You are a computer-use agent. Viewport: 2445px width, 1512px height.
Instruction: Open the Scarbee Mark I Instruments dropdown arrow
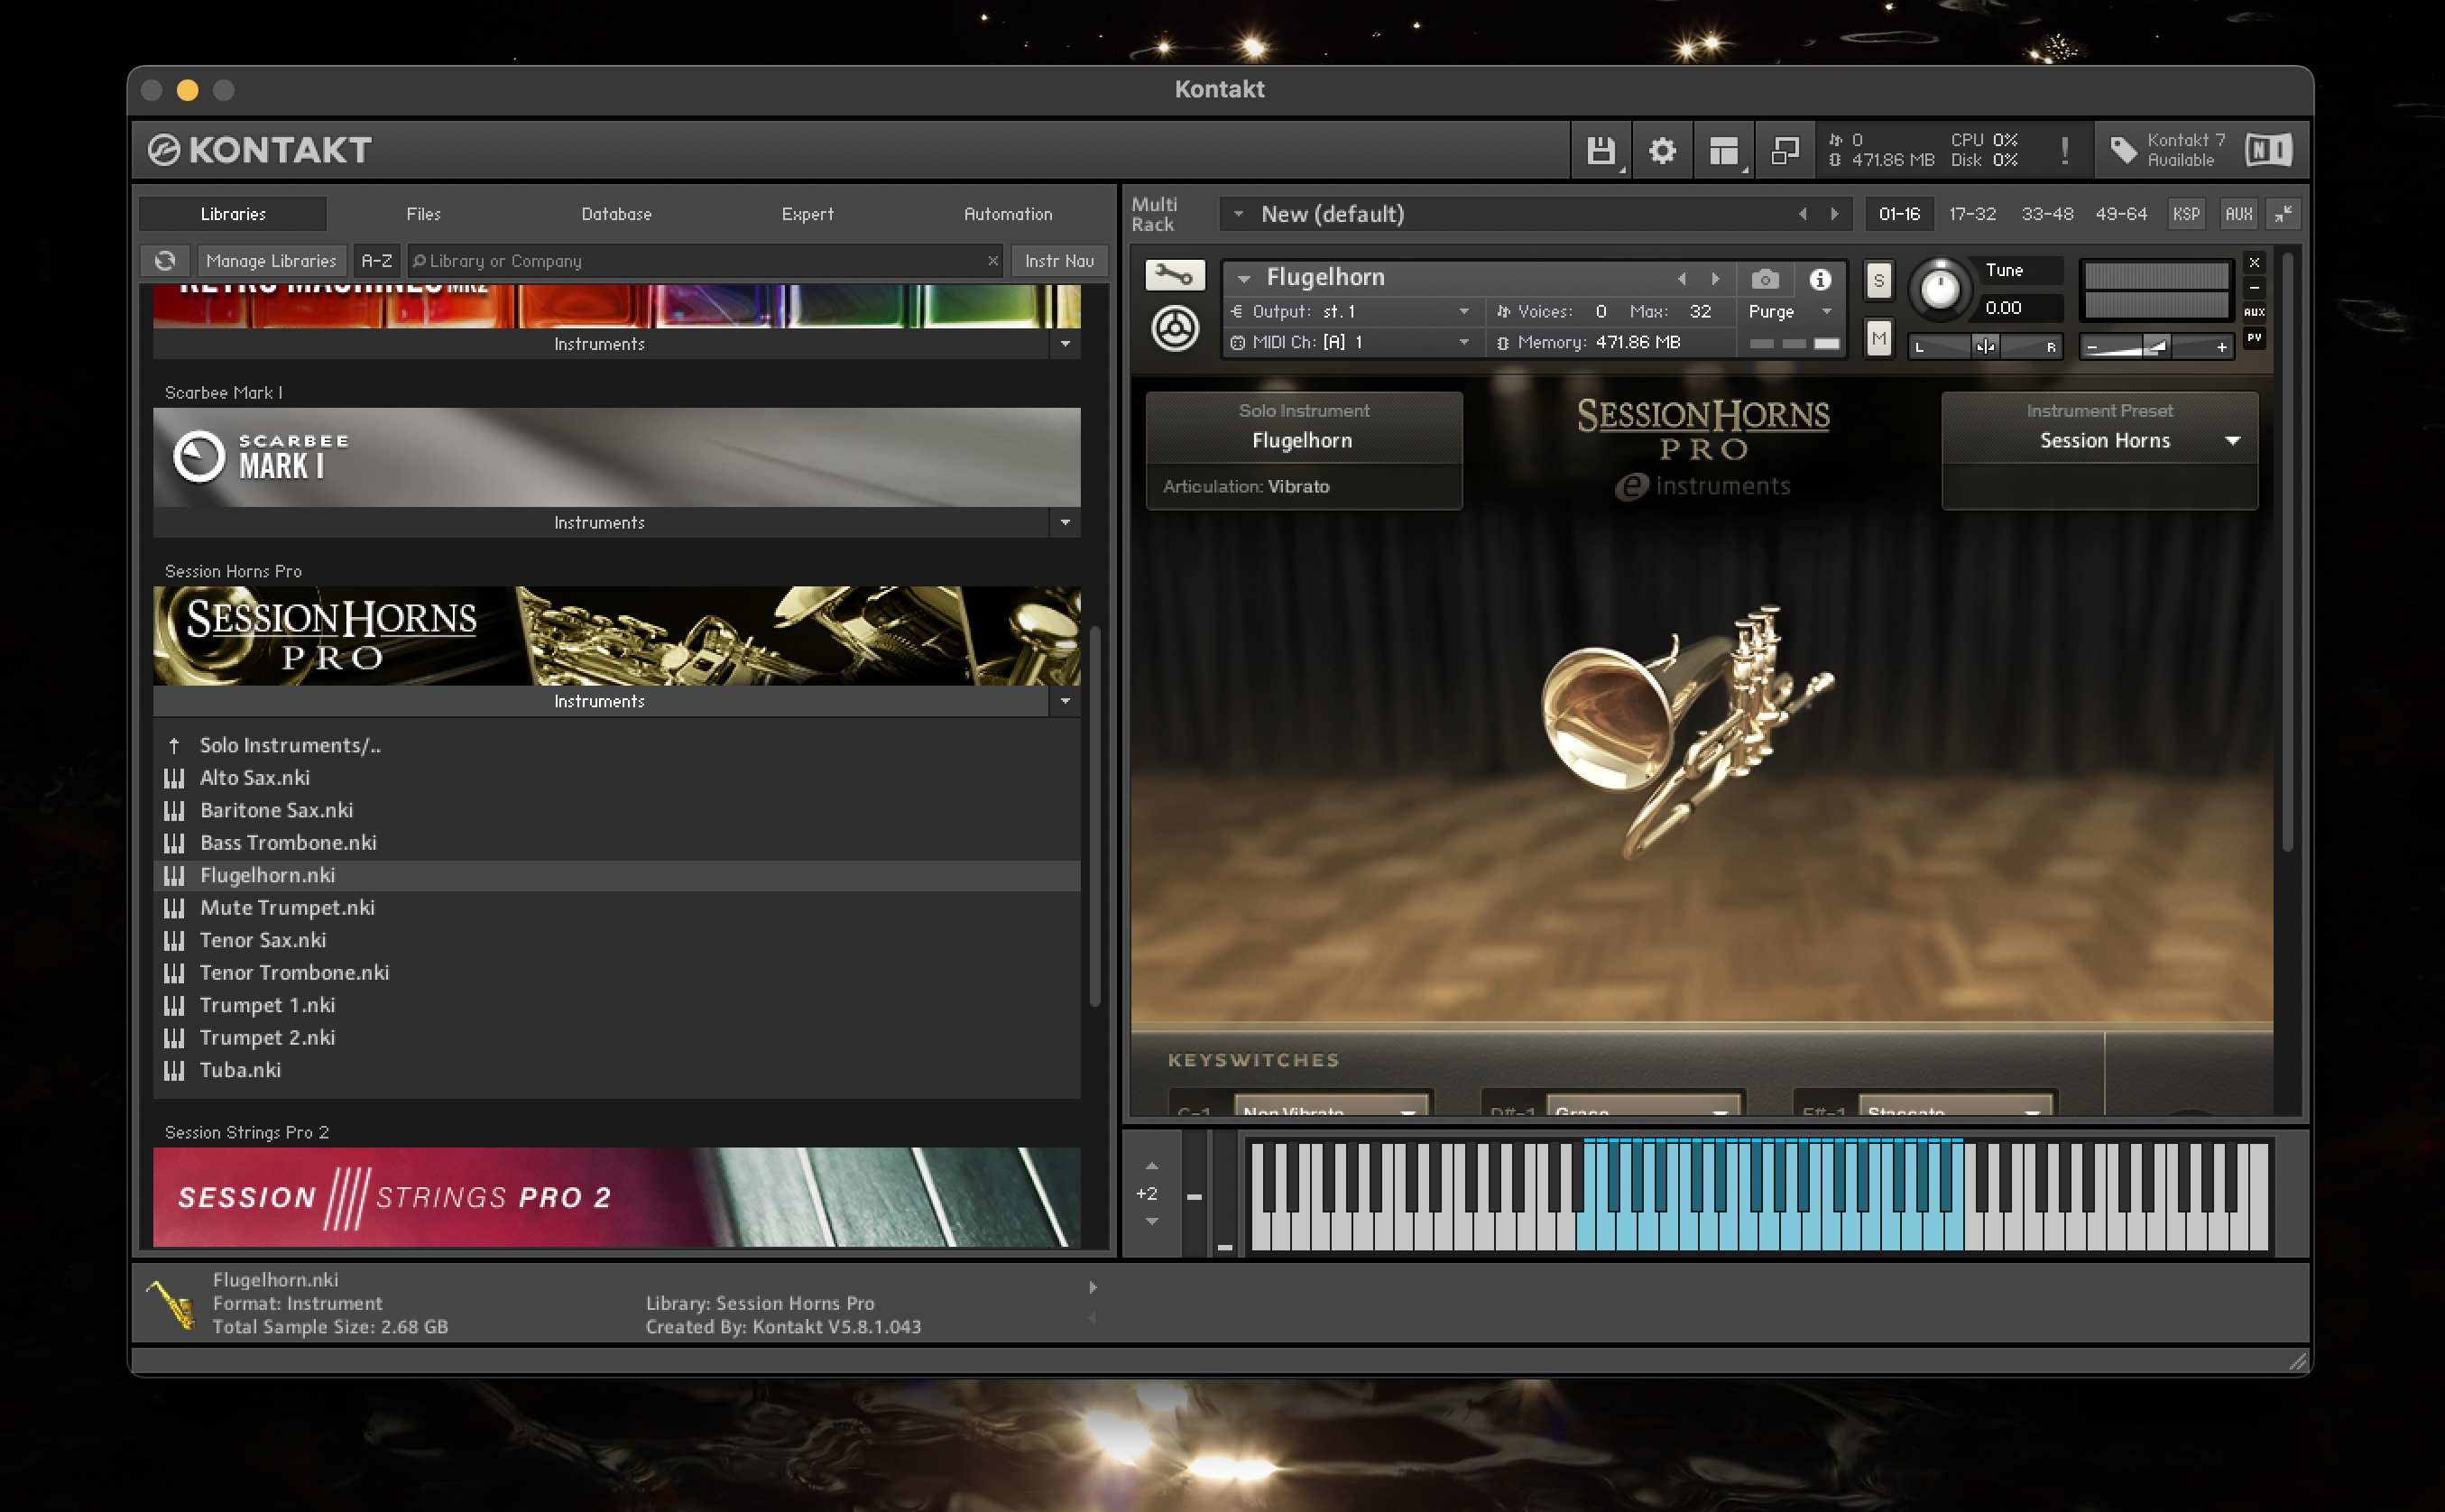pyautogui.click(x=1065, y=523)
